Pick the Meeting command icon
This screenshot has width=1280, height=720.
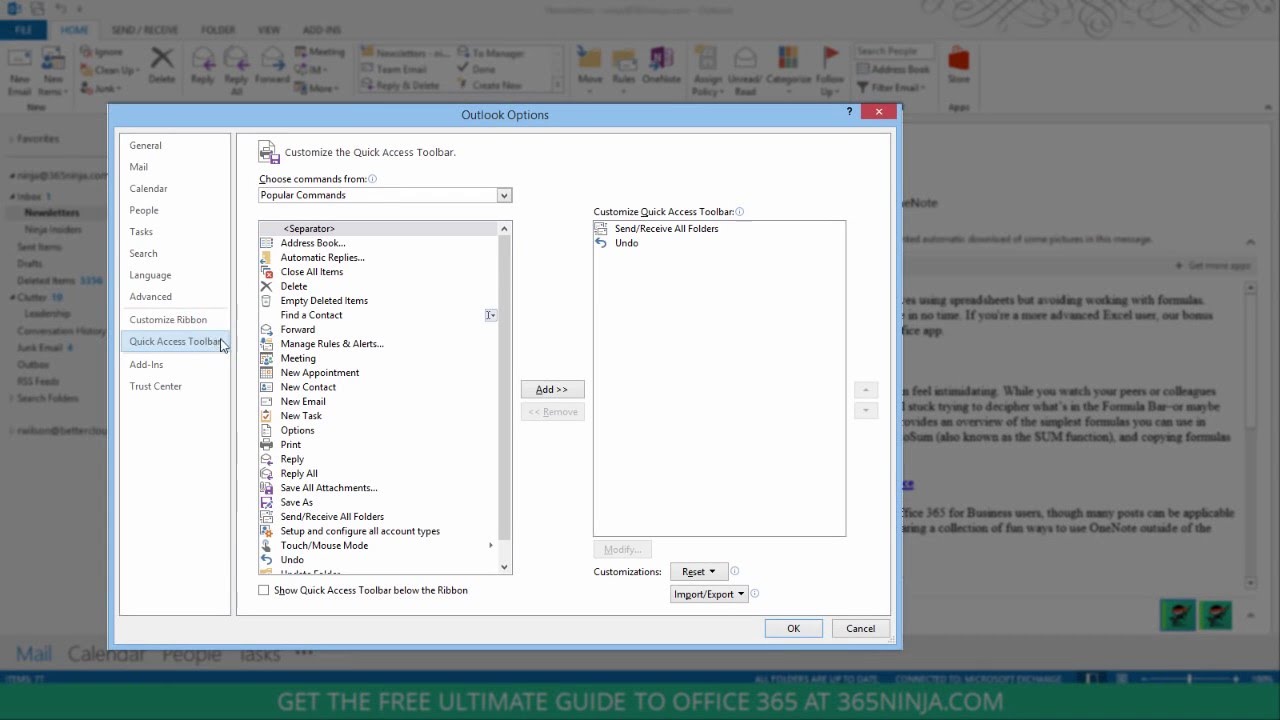[x=266, y=358]
